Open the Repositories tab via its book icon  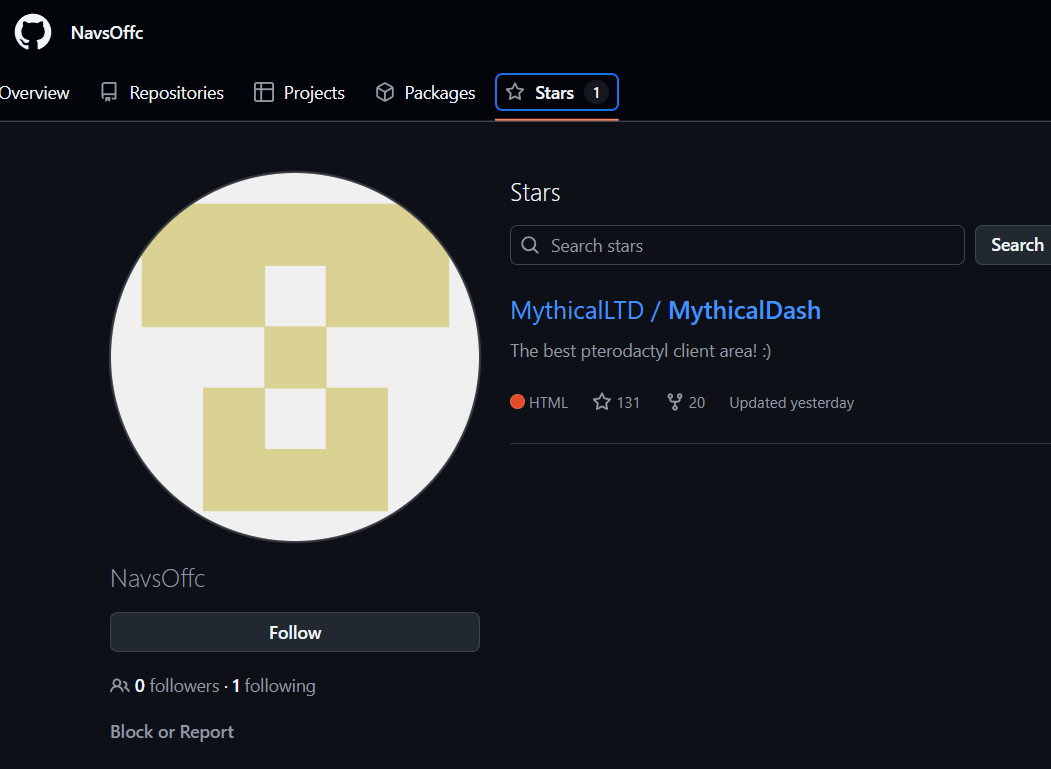pos(107,92)
